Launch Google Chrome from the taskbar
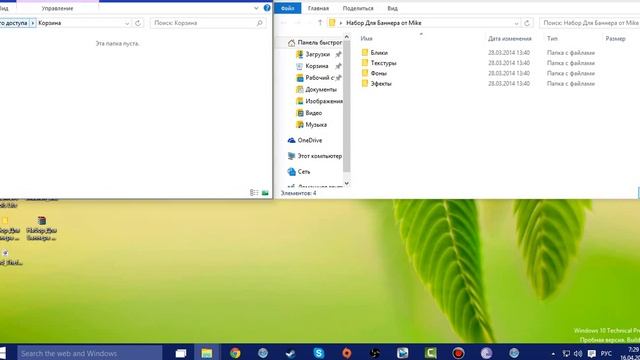The image size is (640, 360). [x=235, y=353]
